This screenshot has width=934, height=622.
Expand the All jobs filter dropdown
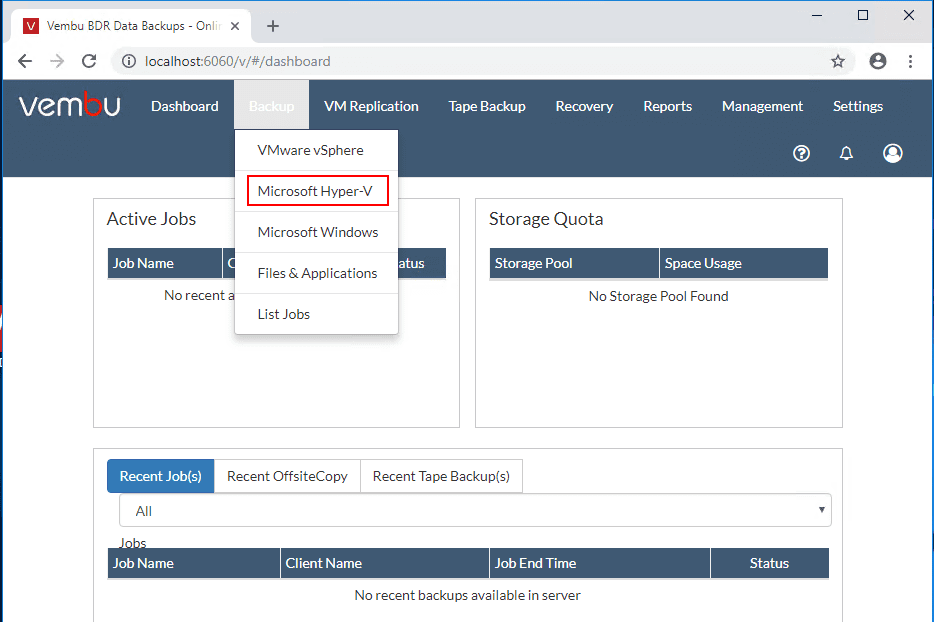click(x=475, y=511)
